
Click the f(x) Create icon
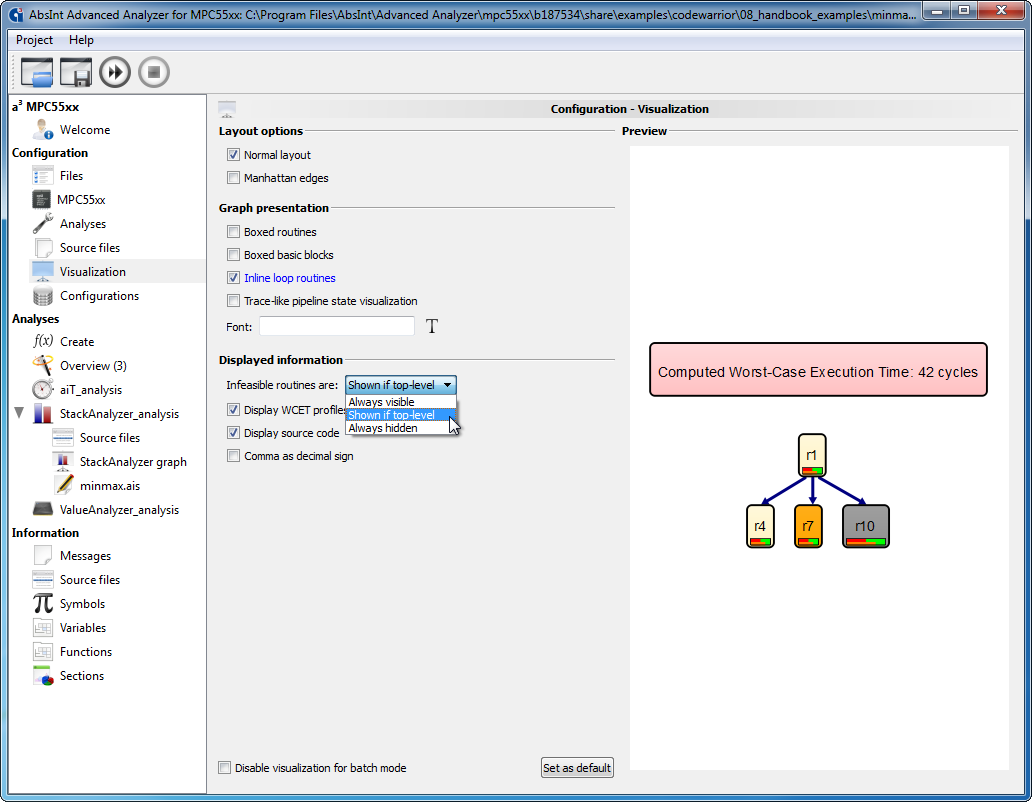click(x=43, y=341)
